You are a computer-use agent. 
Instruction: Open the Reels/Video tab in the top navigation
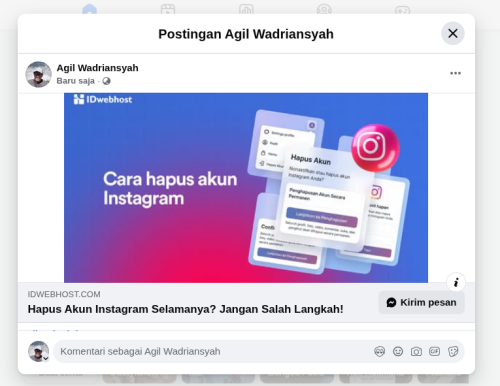(x=168, y=9)
